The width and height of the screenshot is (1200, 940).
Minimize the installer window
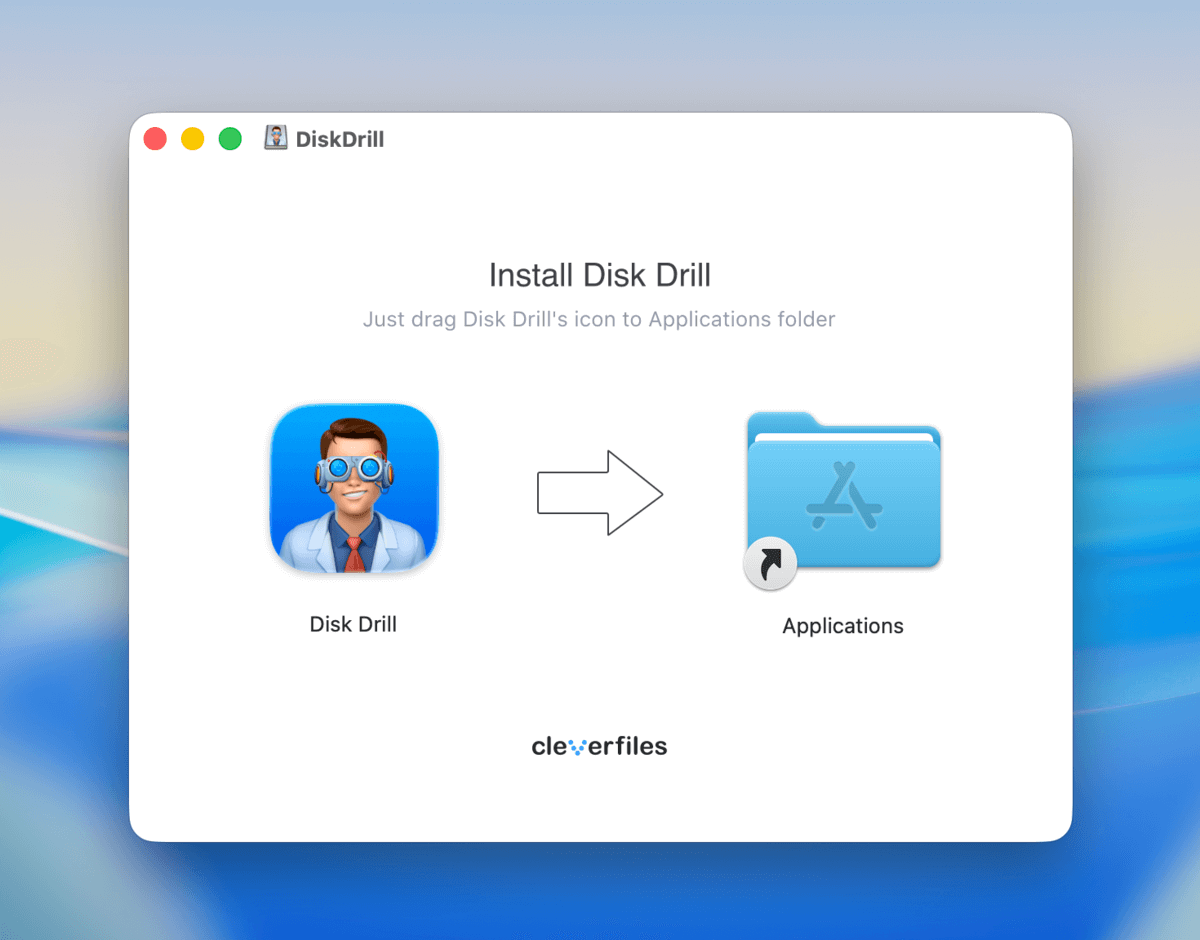(192, 138)
